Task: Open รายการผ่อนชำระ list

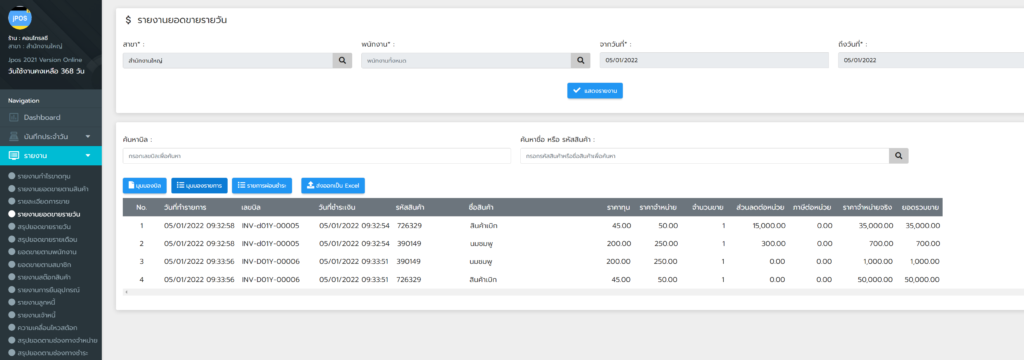Action: click(261, 186)
